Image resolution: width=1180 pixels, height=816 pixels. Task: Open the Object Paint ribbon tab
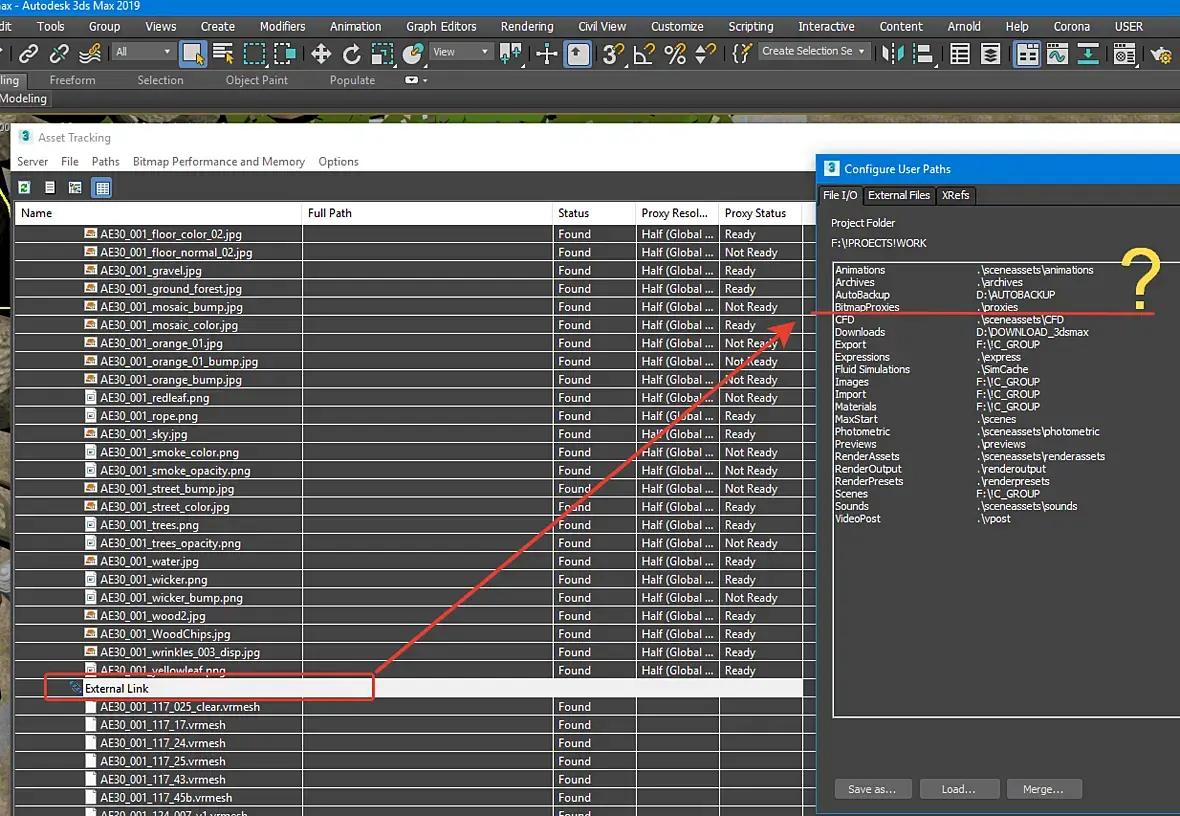coord(257,80)
